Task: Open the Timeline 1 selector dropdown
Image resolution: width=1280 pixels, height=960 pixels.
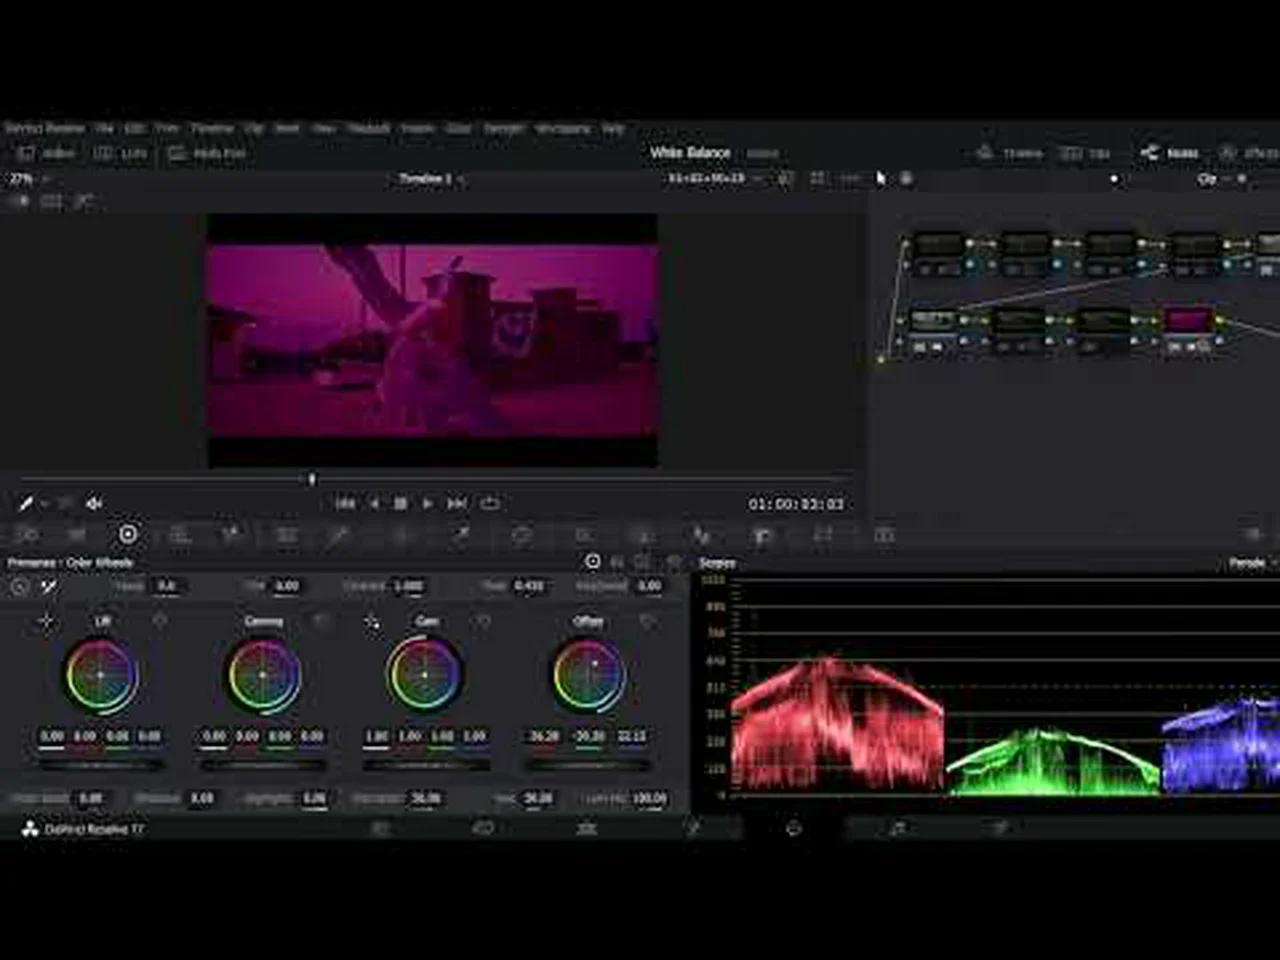Action: point(431,179)
